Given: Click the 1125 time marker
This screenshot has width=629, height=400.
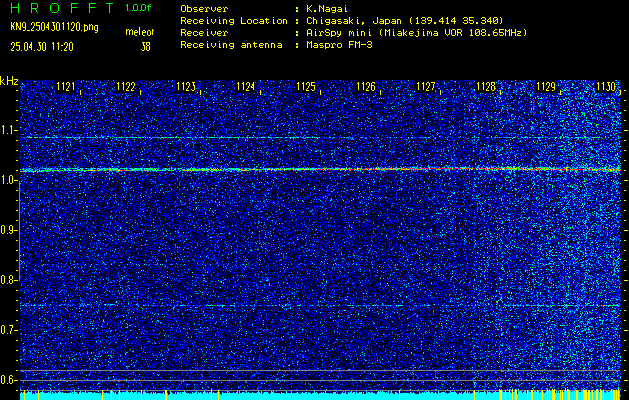Looking at the screenshot, I should (x=306, y=87).
